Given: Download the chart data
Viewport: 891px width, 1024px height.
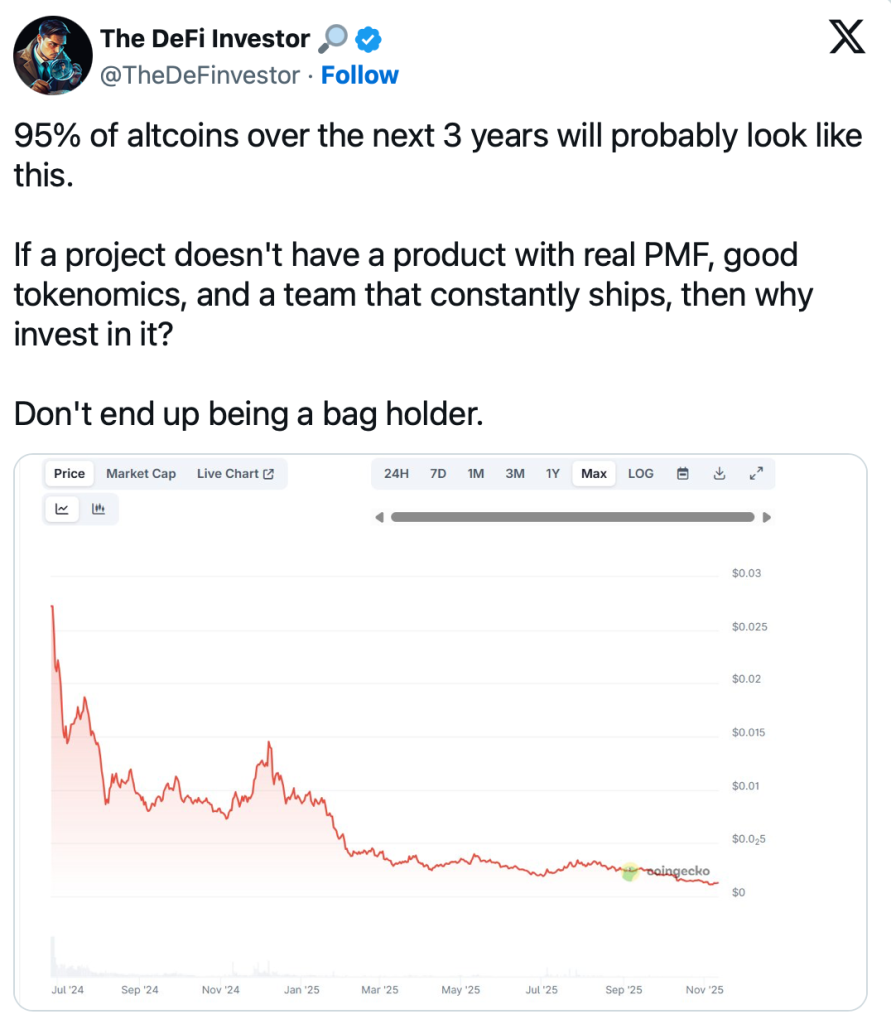Looking at the screenshot, I should (x=719, y=474).
